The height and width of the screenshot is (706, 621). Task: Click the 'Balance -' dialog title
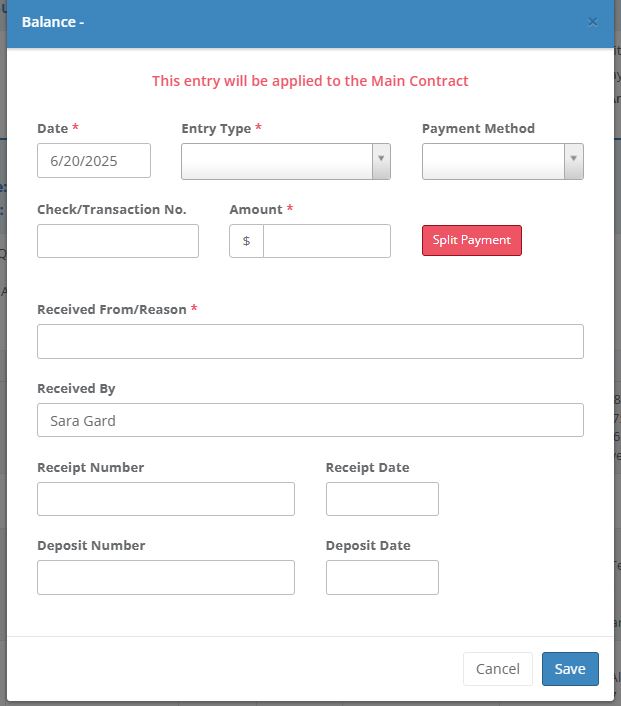point(53,22)
